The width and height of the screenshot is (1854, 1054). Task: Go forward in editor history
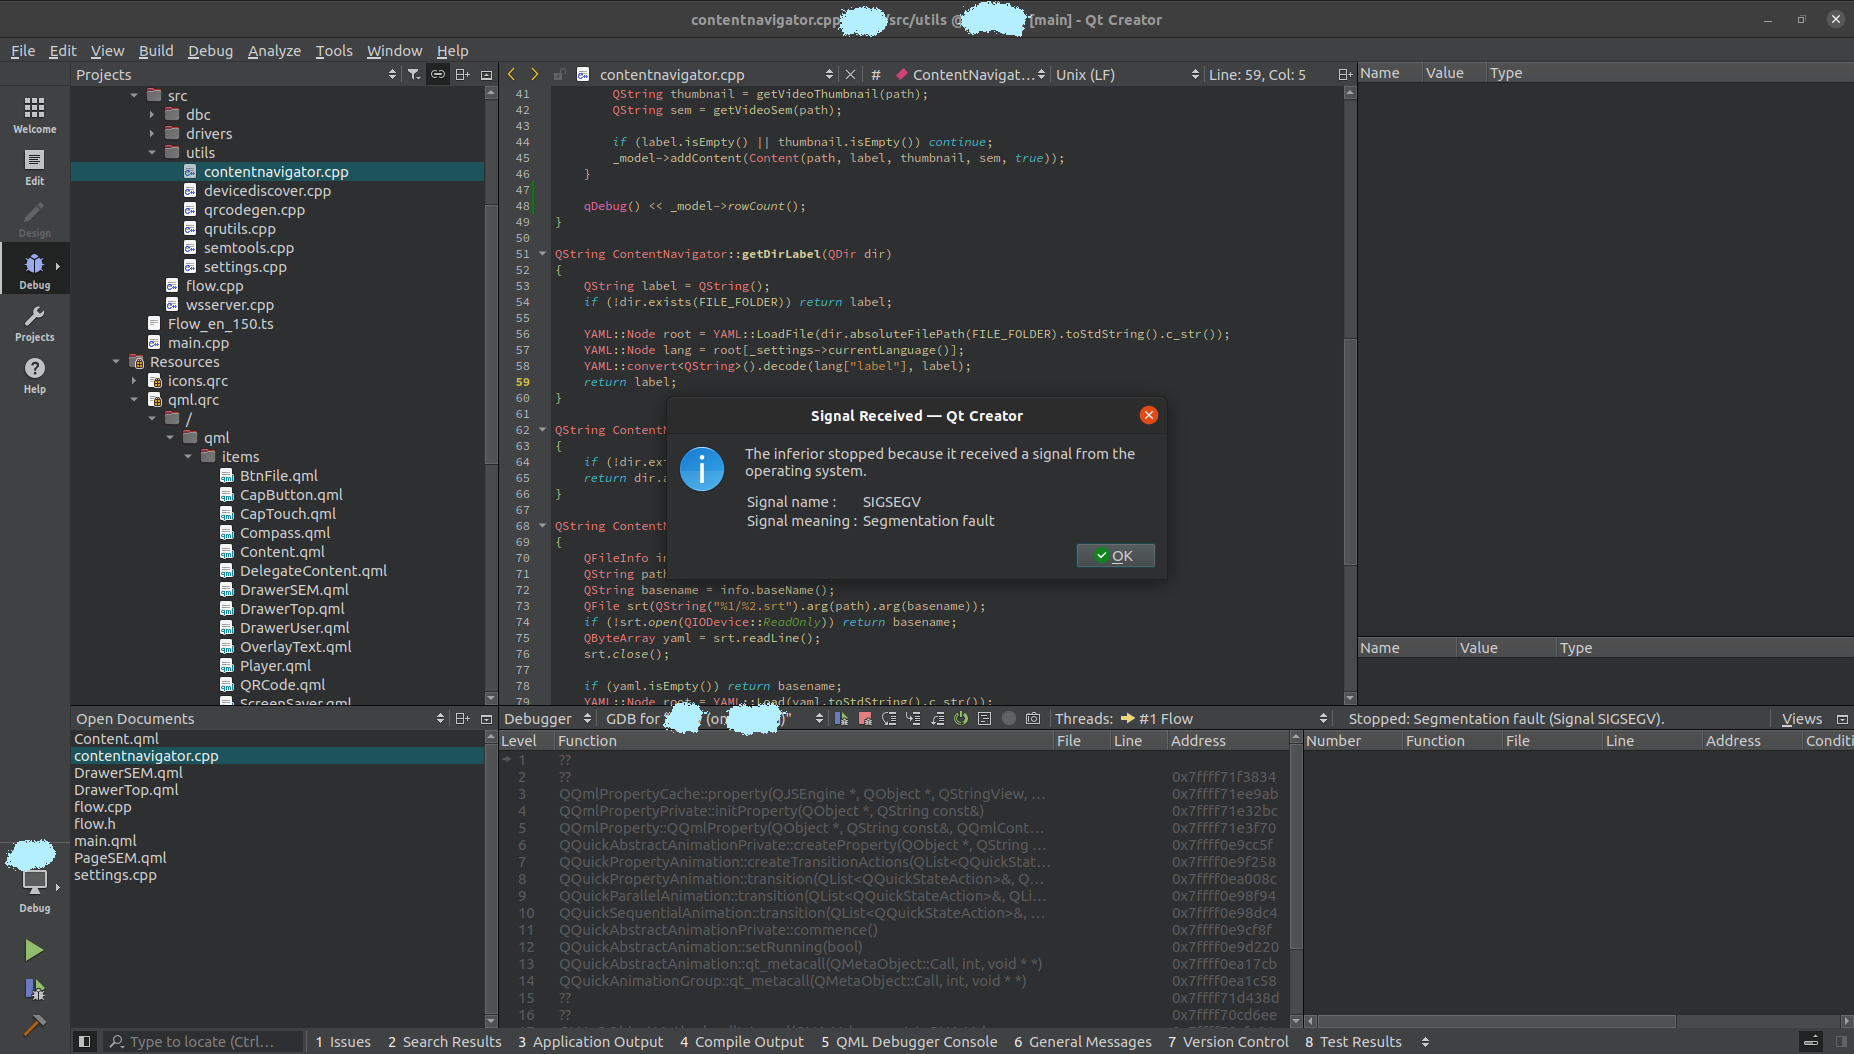pos(535,74)
